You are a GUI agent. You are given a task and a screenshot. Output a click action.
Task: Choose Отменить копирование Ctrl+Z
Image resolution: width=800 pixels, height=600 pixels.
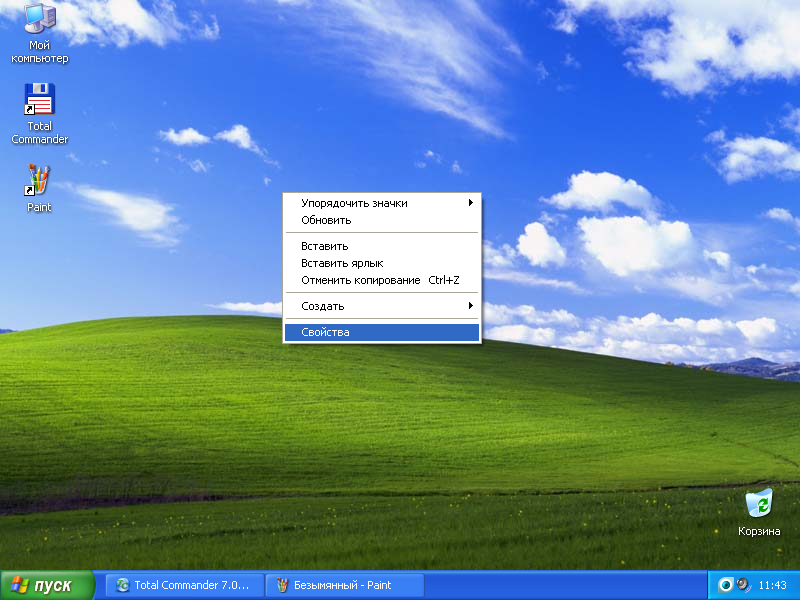click(382, 280)
